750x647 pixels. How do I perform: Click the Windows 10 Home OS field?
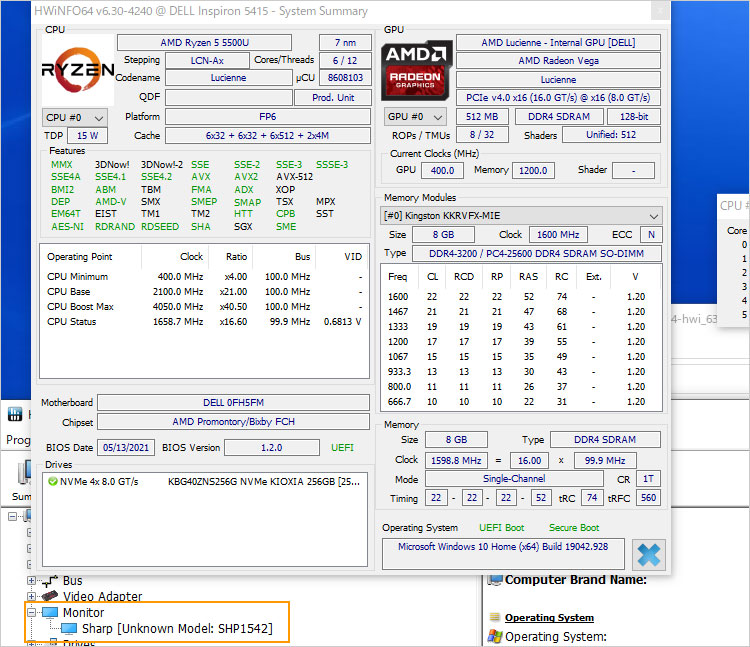click(x=503, y=547)
